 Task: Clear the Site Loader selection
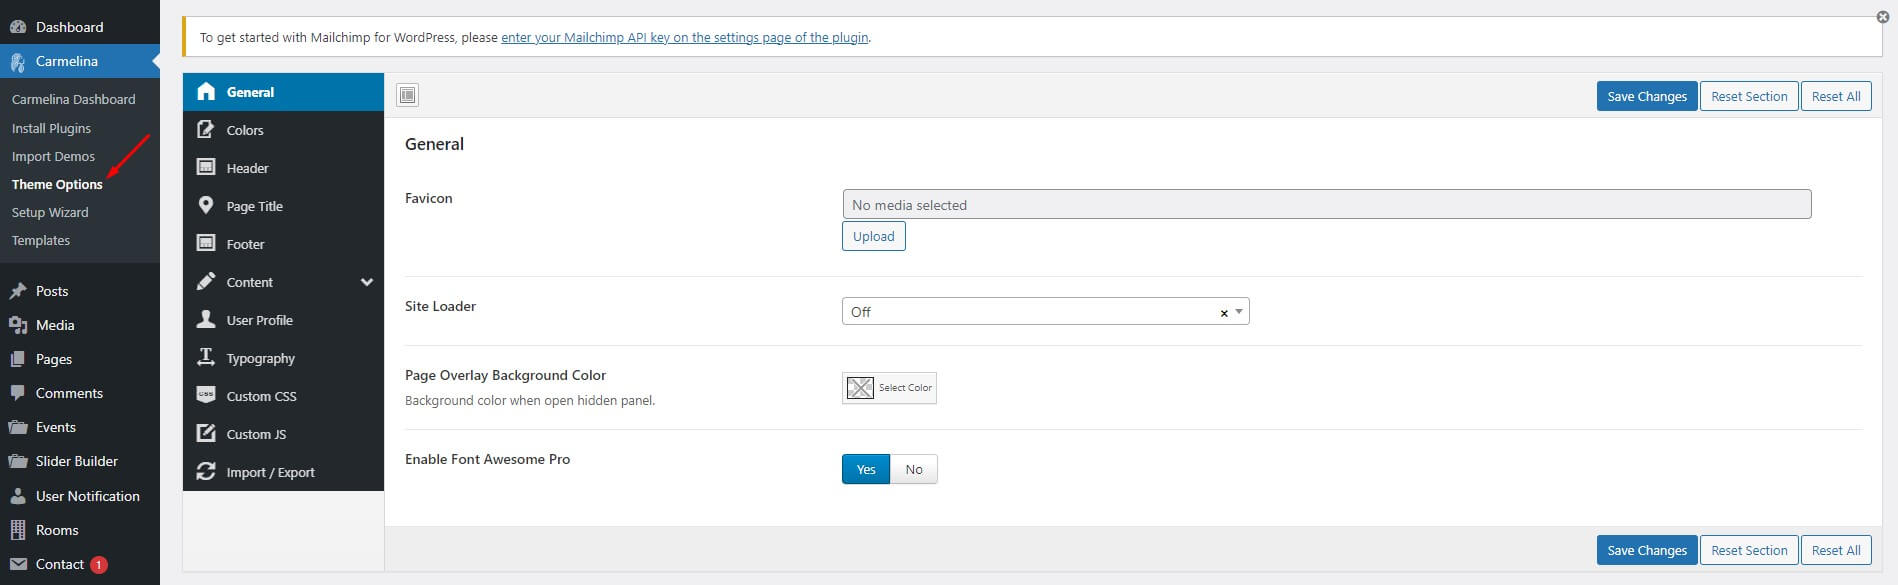[x=1223, y=313]
